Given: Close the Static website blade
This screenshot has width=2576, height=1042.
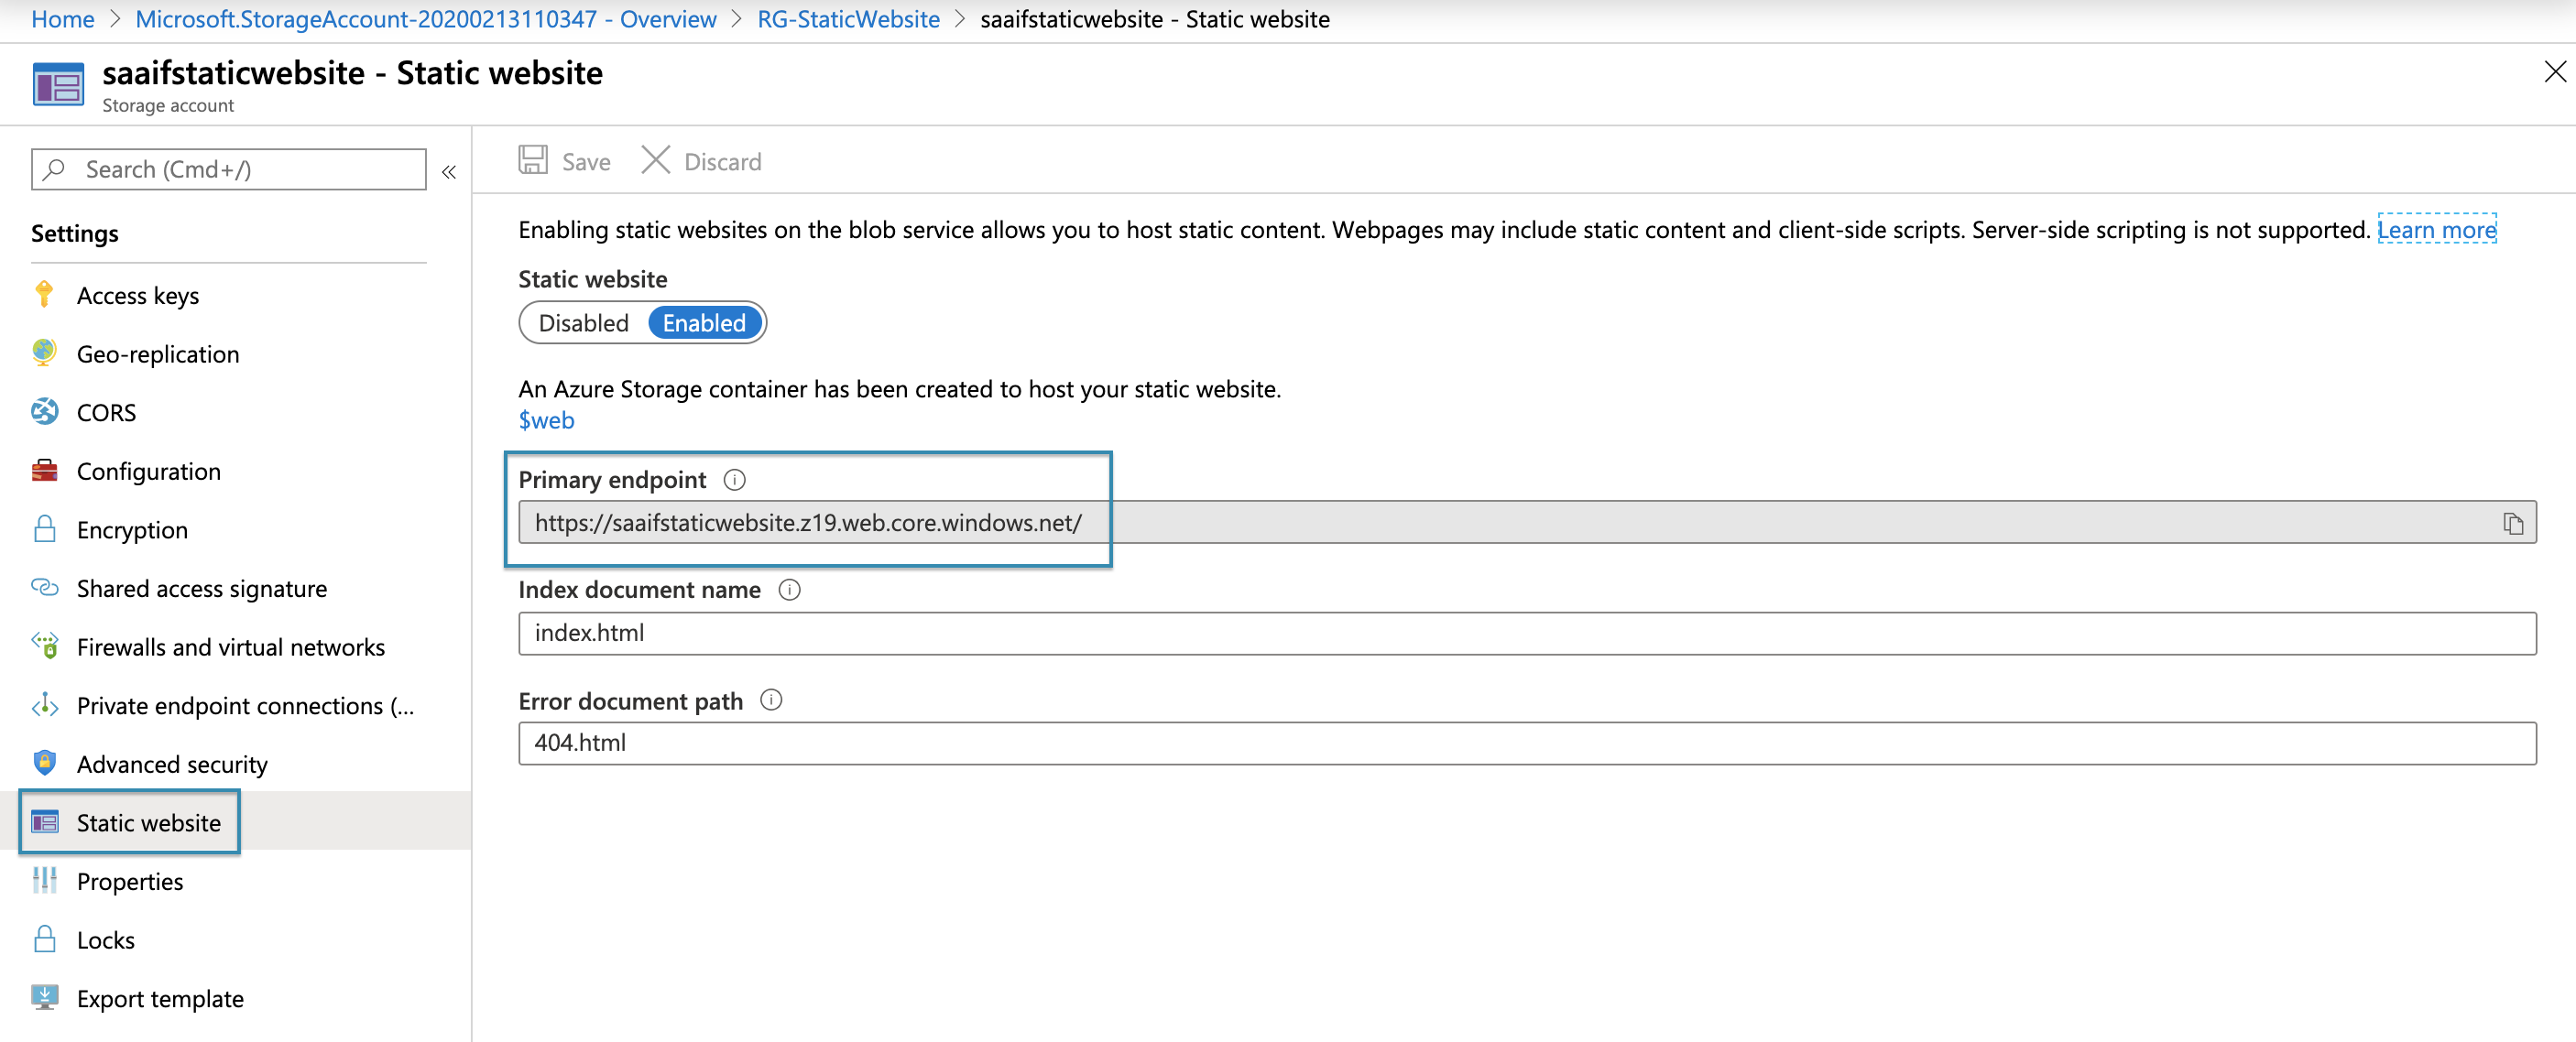Looking at the screenshot, I should [x=2555, y=72].
